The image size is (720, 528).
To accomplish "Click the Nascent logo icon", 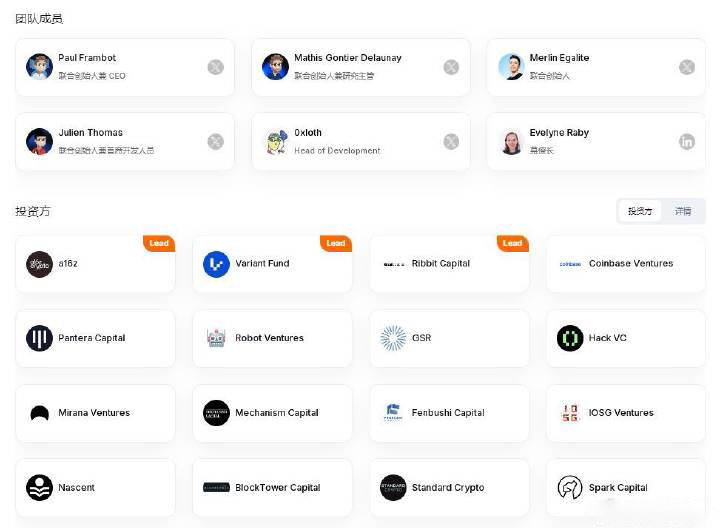I will point(39,488).
